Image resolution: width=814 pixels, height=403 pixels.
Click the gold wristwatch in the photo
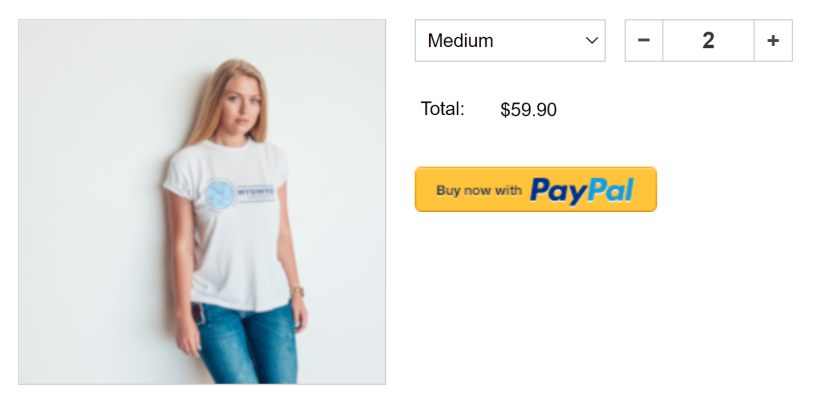(297, 291)
